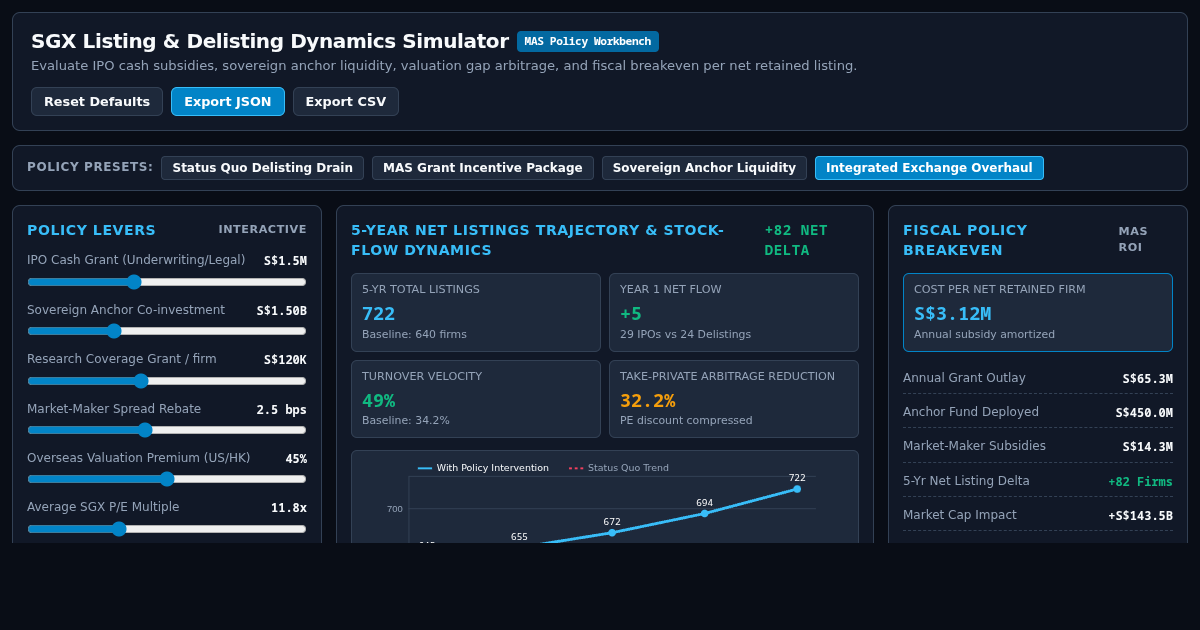The image size is (1200, 630).
Task: Click Annual Grant Outlay S$65.3M value
Action: [1147, 379]
